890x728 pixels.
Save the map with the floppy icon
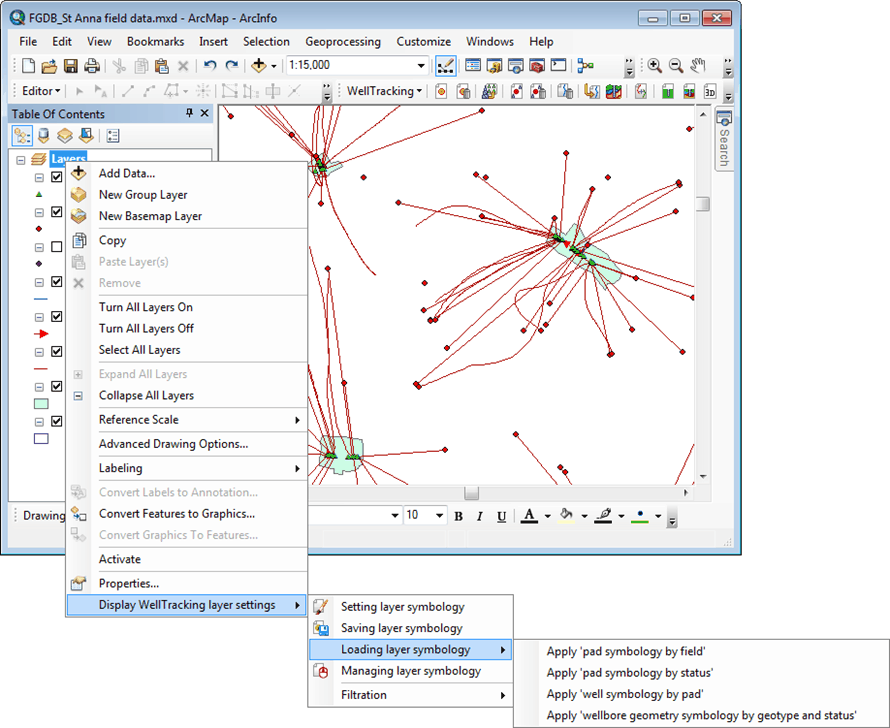(x=70, y=66)
